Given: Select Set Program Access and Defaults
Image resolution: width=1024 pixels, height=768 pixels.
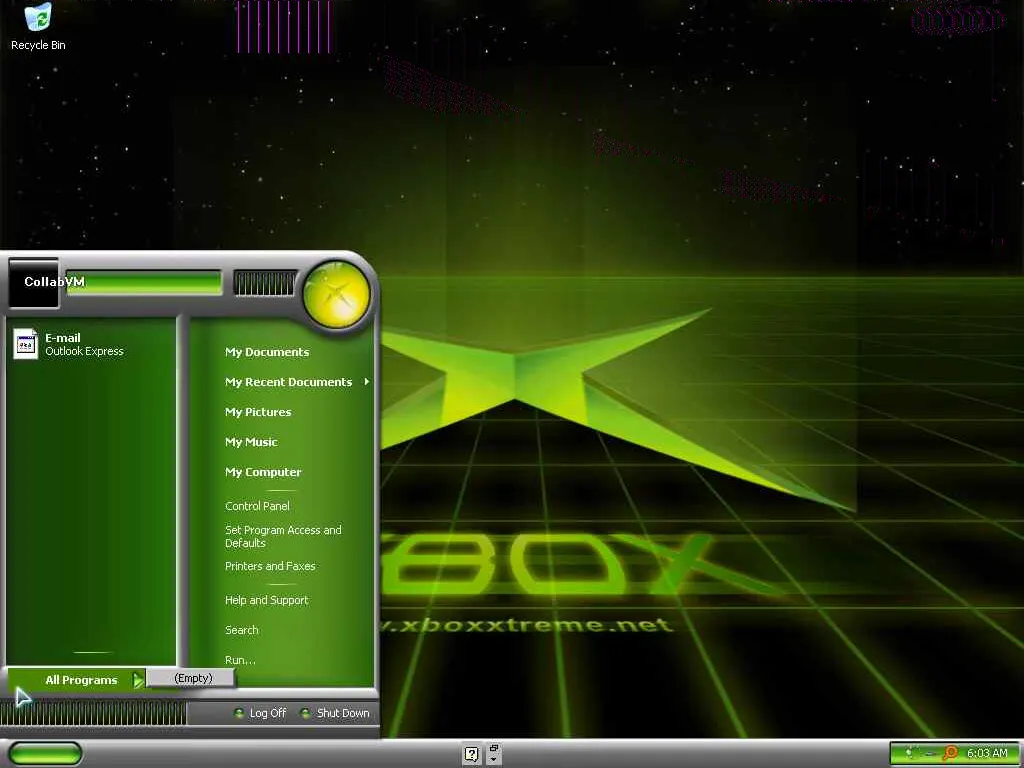Looking at the screenshot, I should click(x=283, y=536).
